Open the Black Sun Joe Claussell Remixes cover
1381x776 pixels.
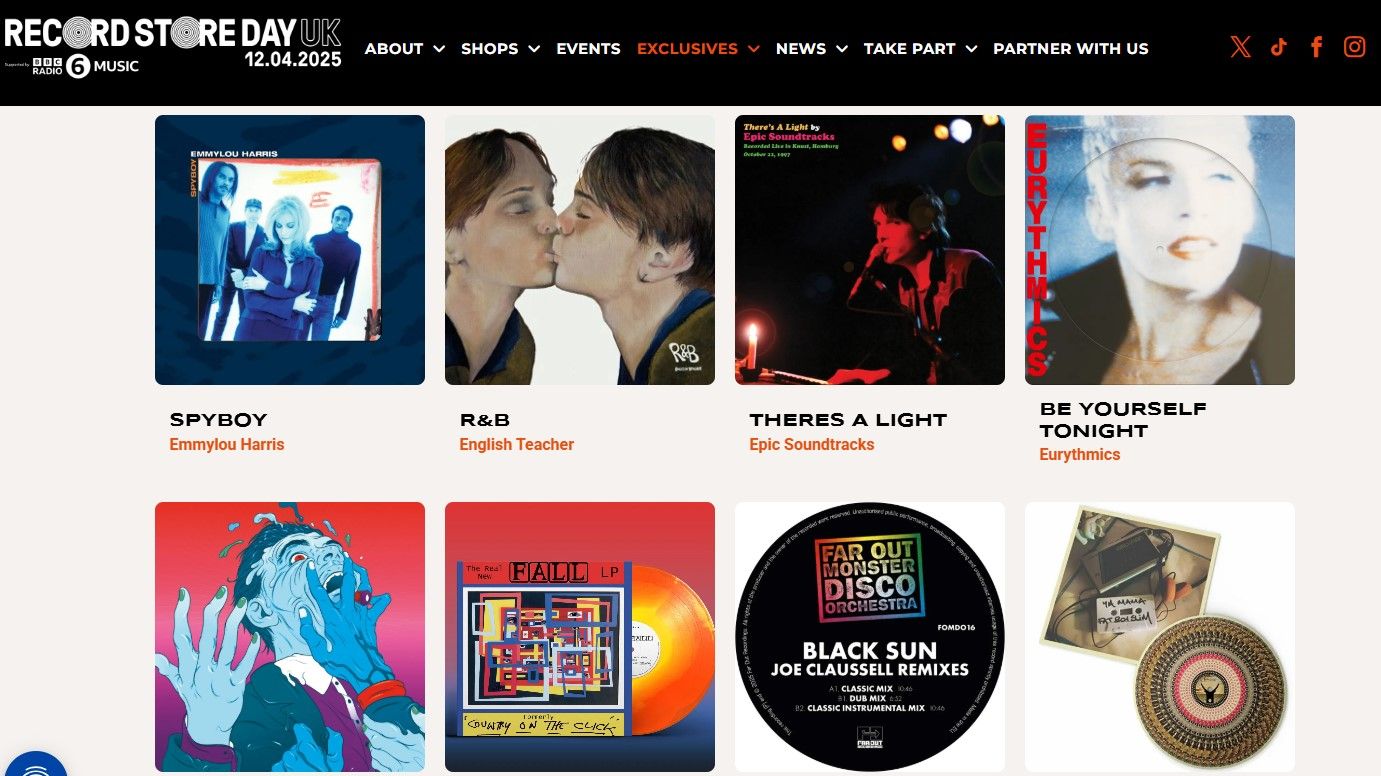click(870, 637)
